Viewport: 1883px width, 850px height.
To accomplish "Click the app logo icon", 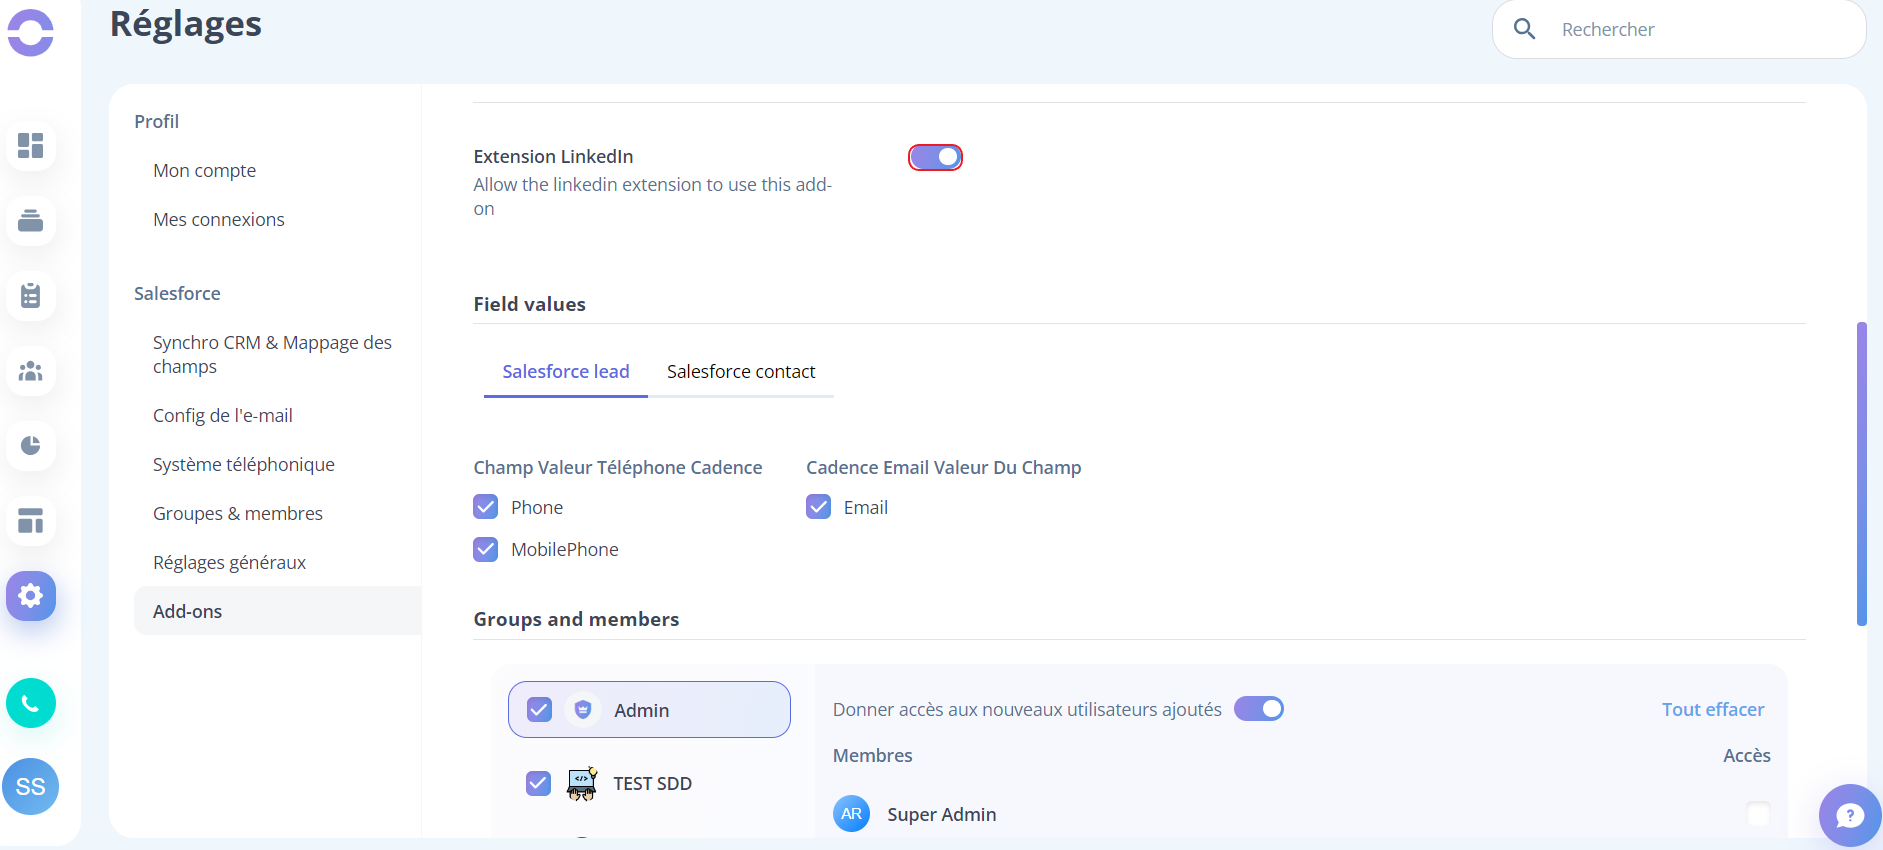I will [x=30, y=32].
